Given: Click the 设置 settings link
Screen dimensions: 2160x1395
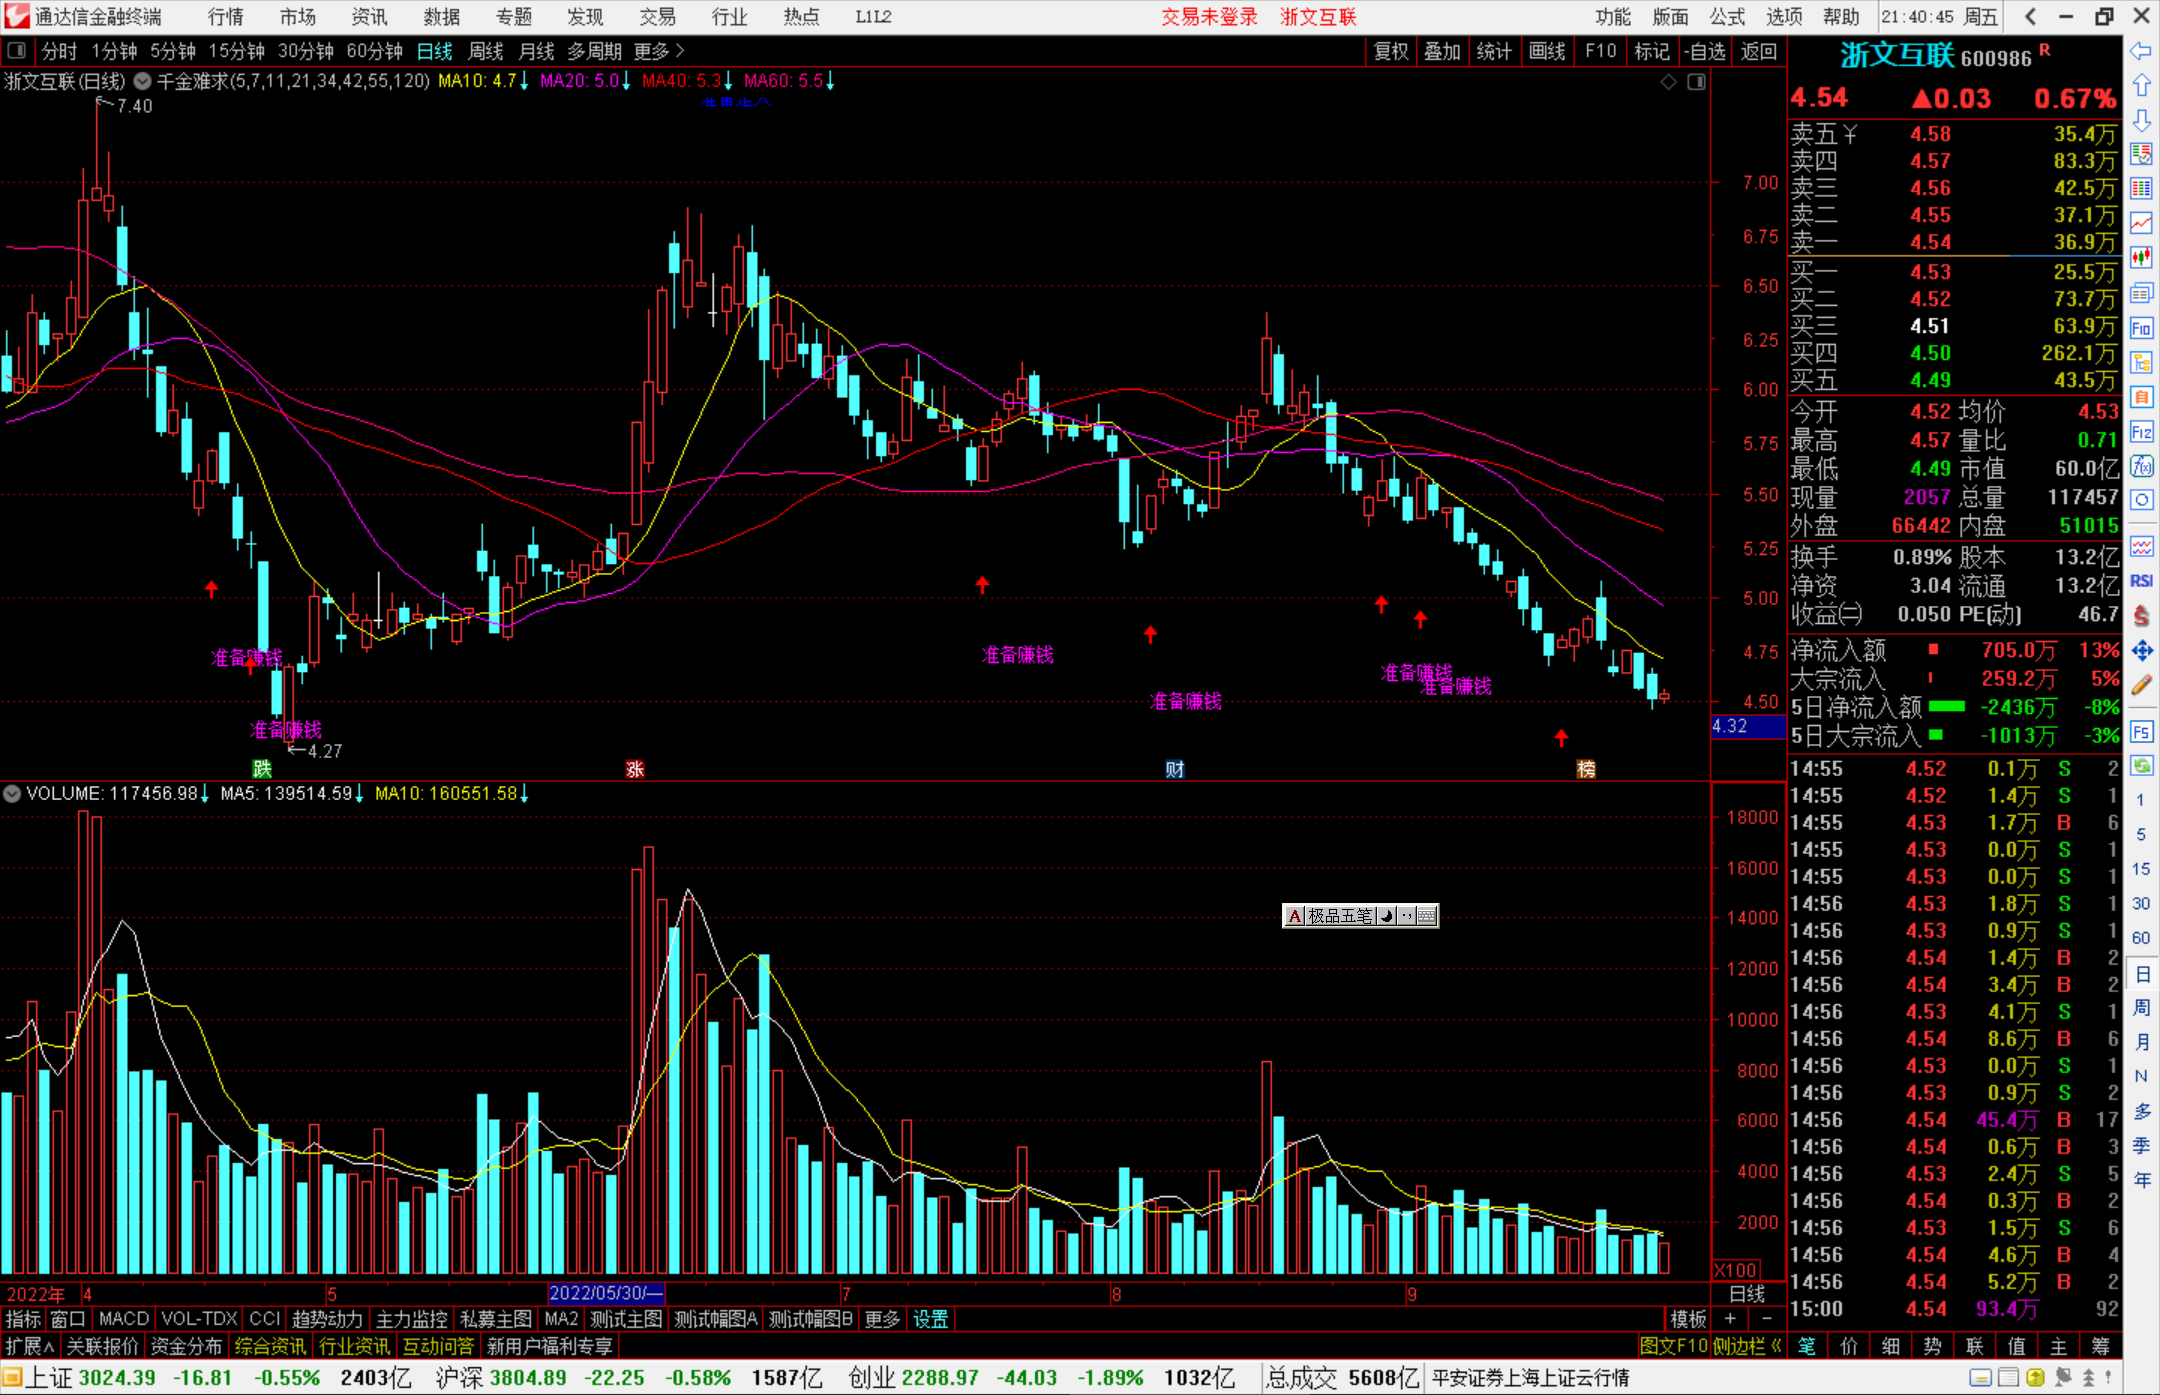Looking at the screenshot, I should click(x=931, y=1319).
